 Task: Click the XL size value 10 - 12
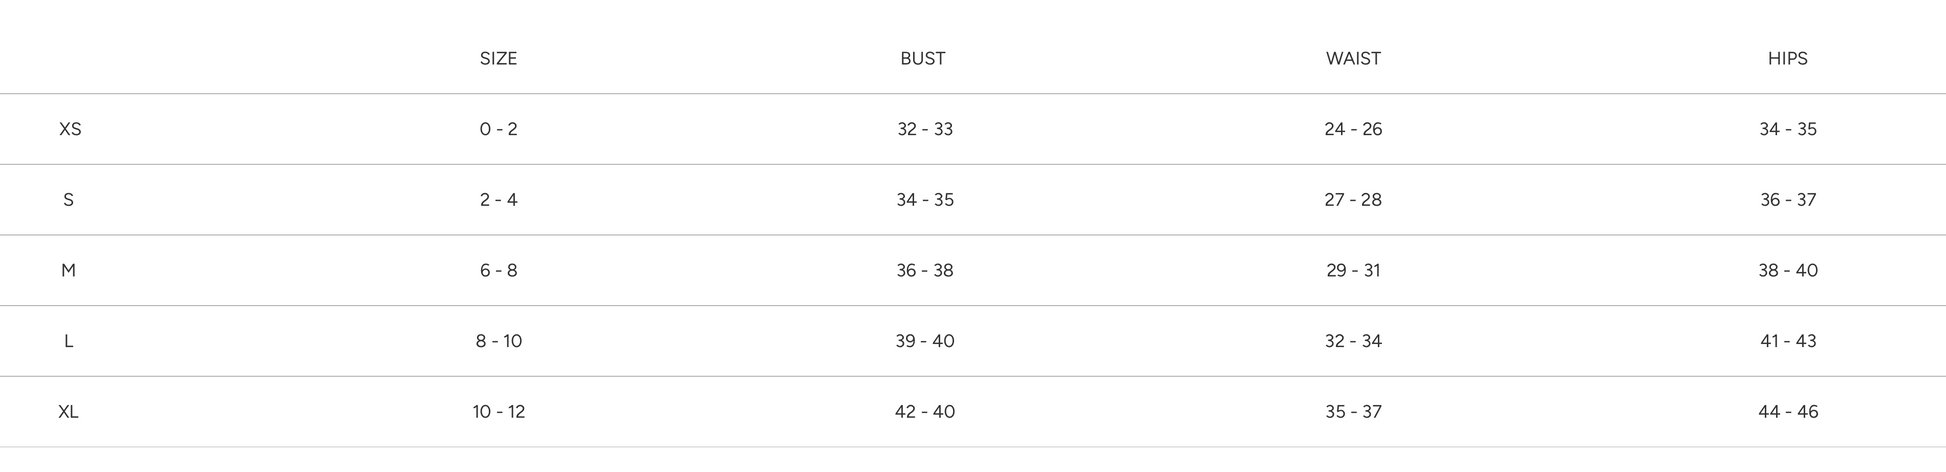coord(498,412)
